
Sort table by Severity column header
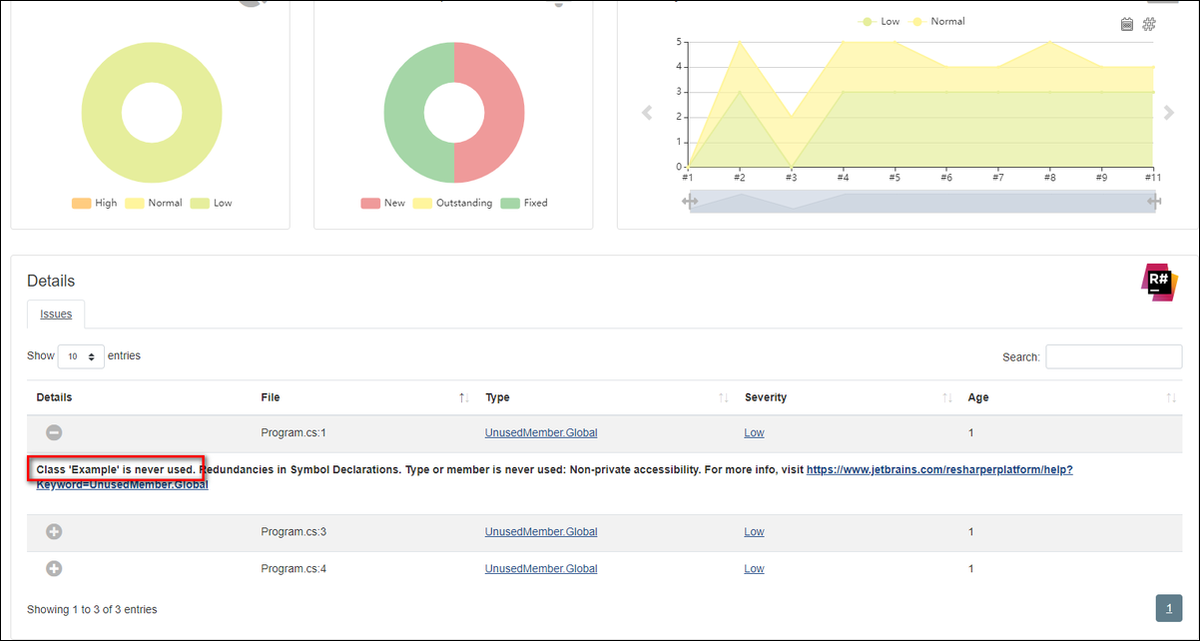click(x=766, y=397)
